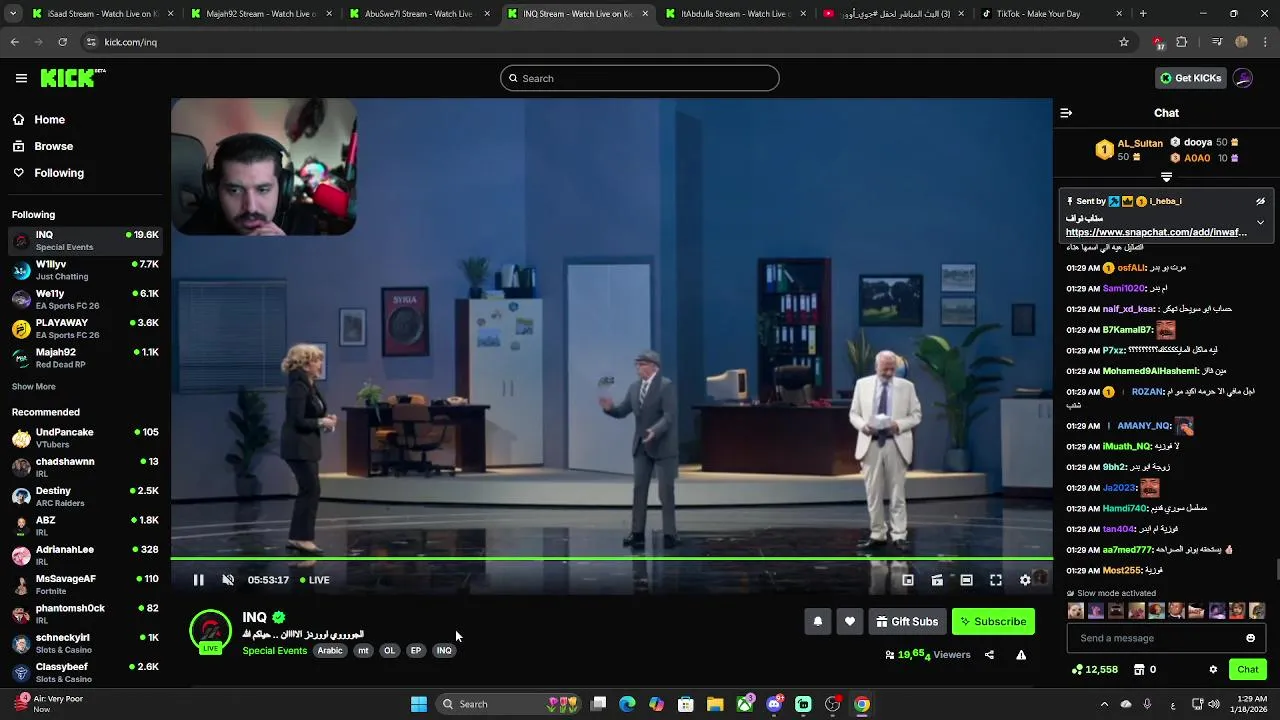Expand Following list with Show More

coord(34,387)
